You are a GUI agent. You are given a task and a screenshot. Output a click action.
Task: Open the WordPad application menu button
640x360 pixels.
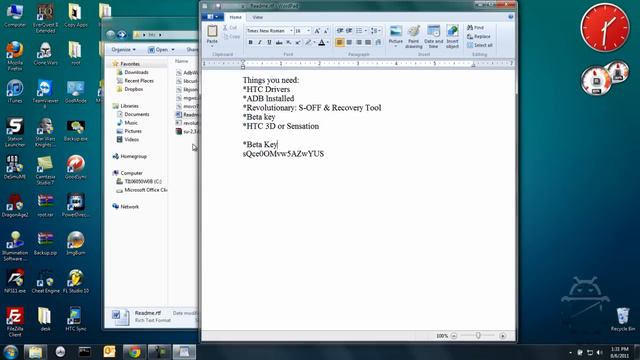tap(212, 17)
